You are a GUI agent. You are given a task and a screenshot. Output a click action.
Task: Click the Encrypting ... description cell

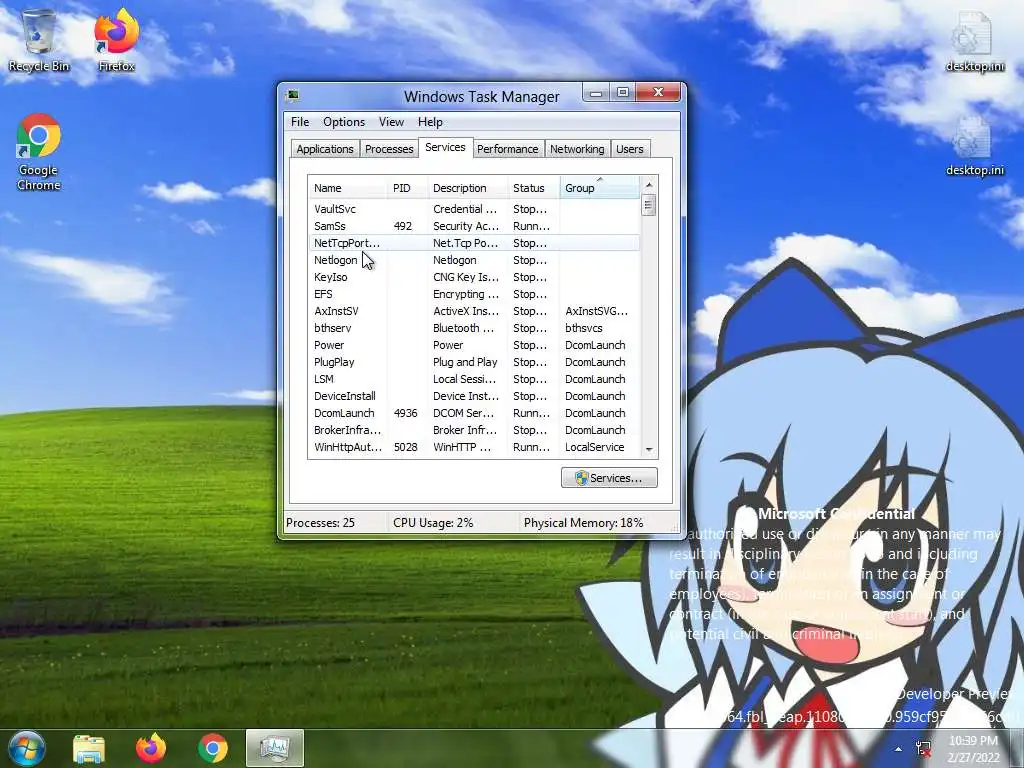click(x=466, y=294)
